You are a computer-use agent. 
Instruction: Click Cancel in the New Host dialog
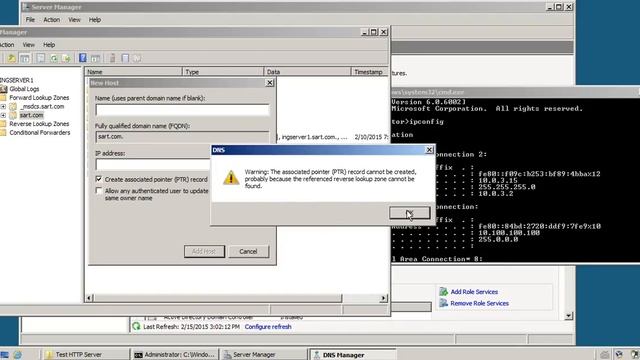[248, 251]
